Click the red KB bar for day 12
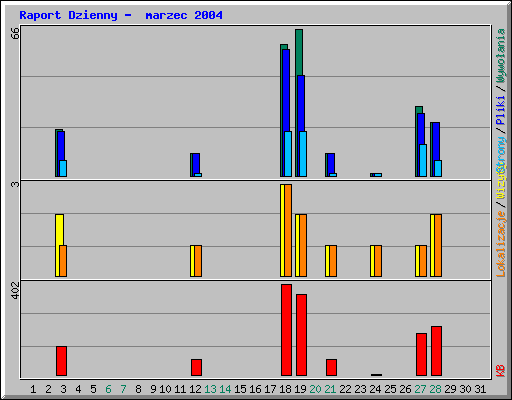 pyautogui.click(x=196, y=367)
